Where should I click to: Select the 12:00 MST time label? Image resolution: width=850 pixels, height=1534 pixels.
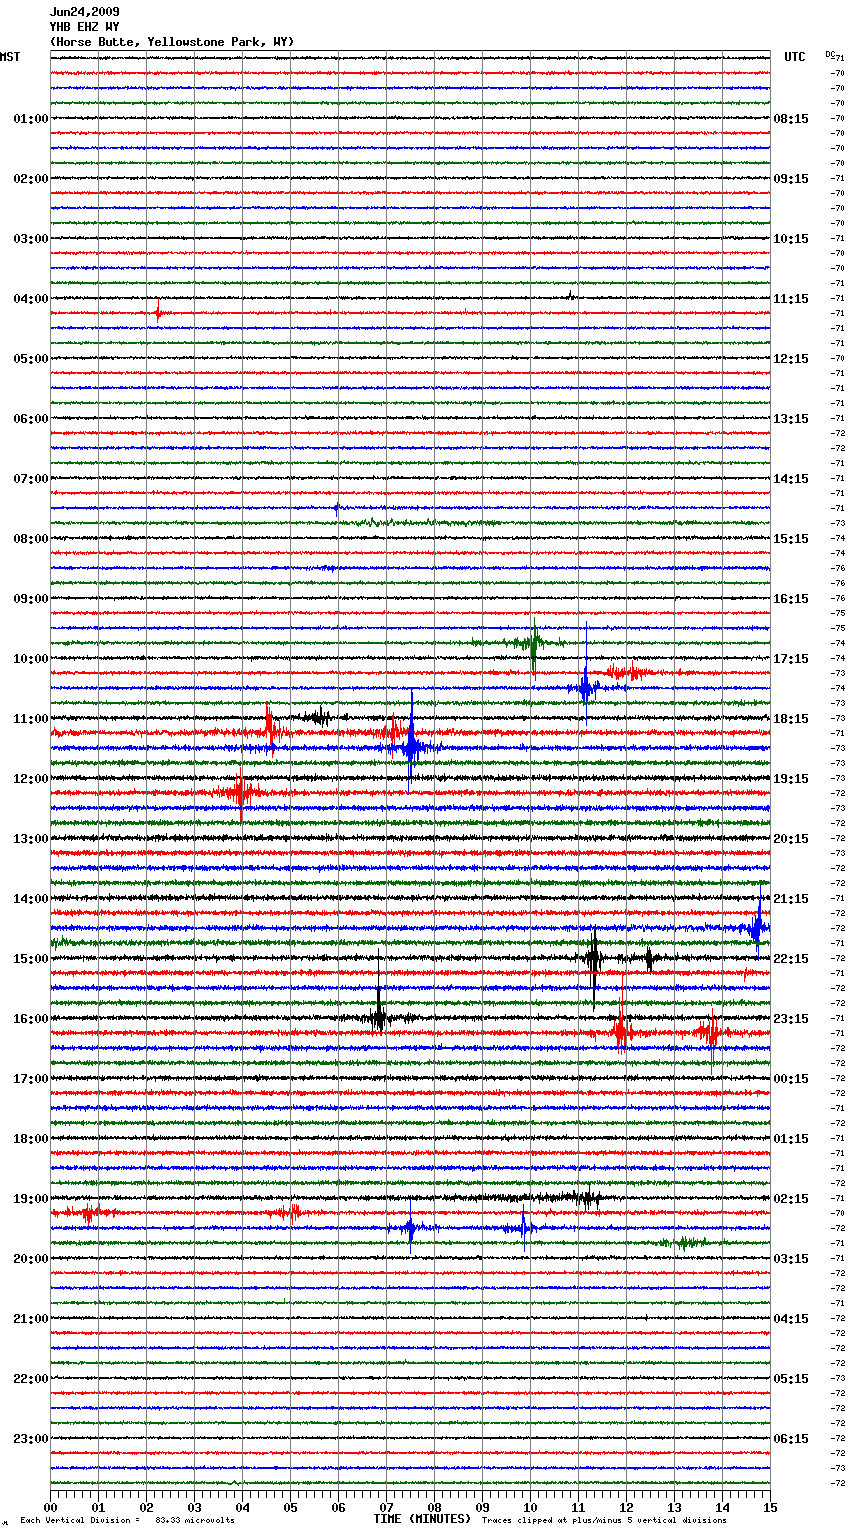point(31,779)
